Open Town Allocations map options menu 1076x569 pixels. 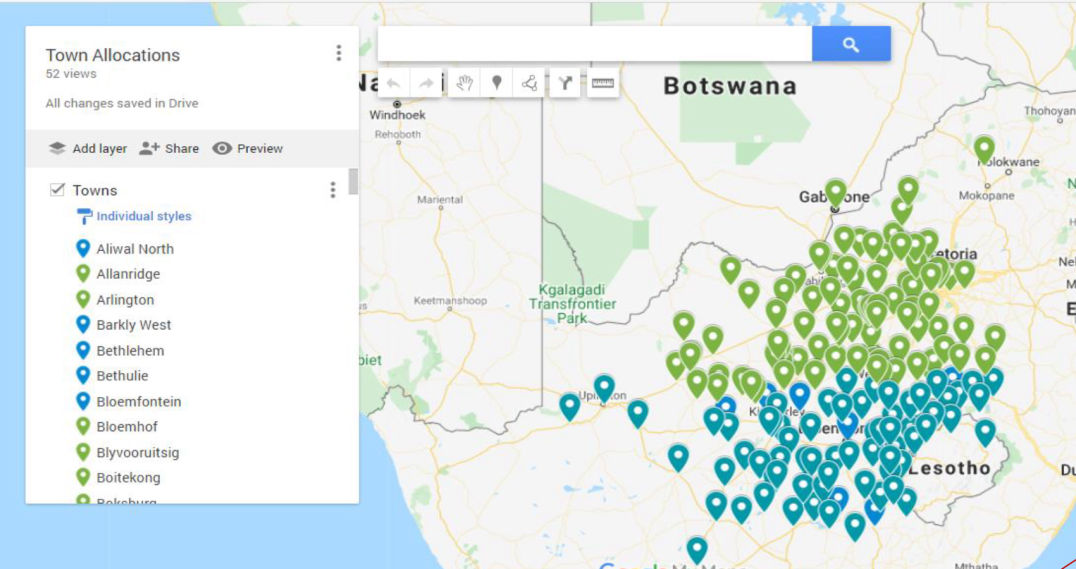[x=338, y=54]
